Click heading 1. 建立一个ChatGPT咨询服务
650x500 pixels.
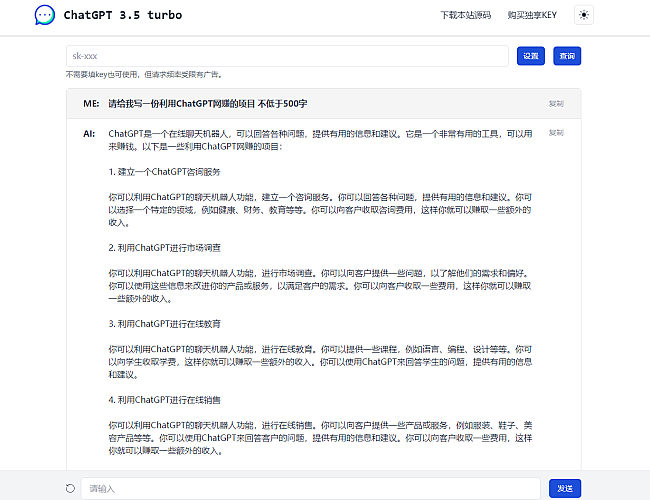pos(164,171)
